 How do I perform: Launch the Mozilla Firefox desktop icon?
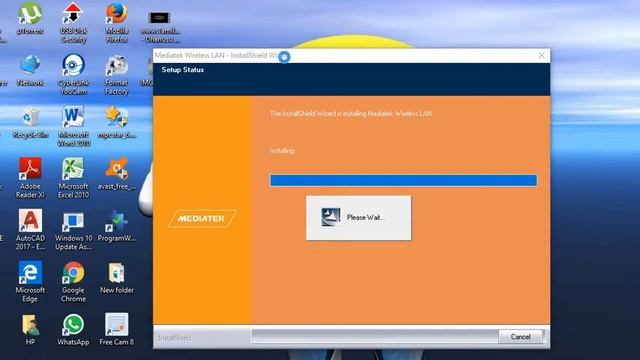pyautogui.click(x=117, y=22)
